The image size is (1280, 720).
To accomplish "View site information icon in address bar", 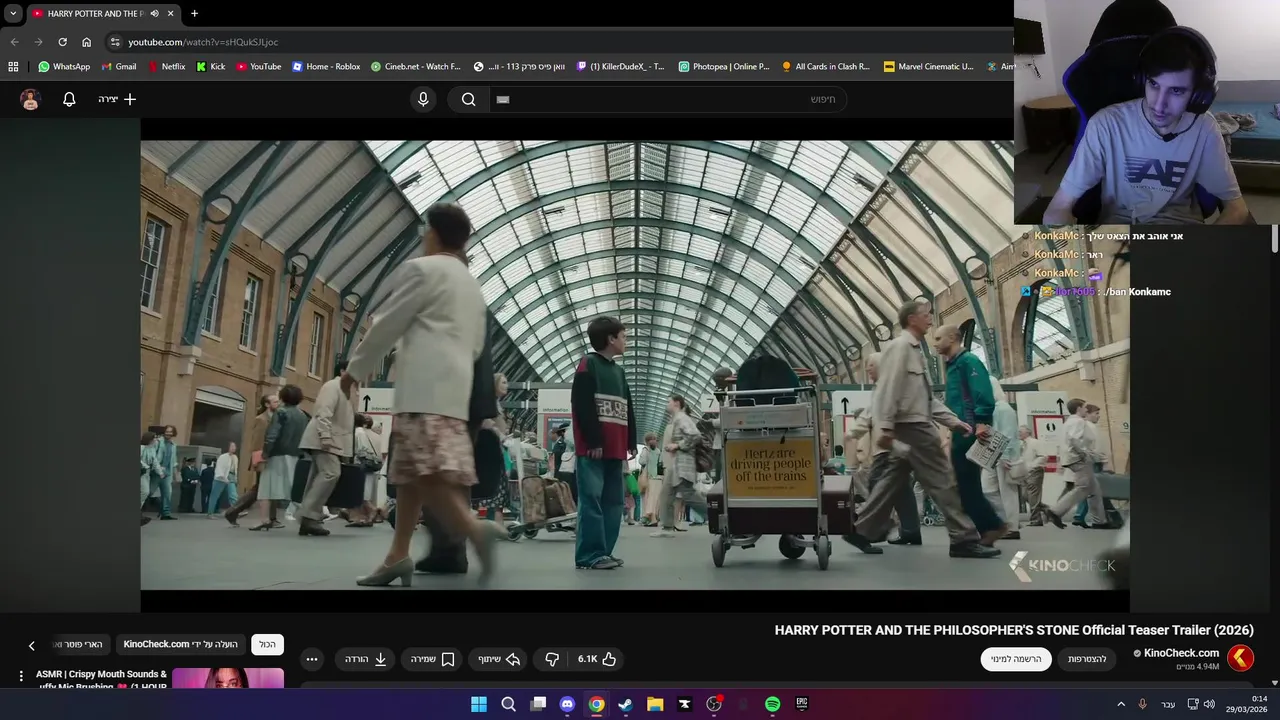I will (x=115, y=42).
